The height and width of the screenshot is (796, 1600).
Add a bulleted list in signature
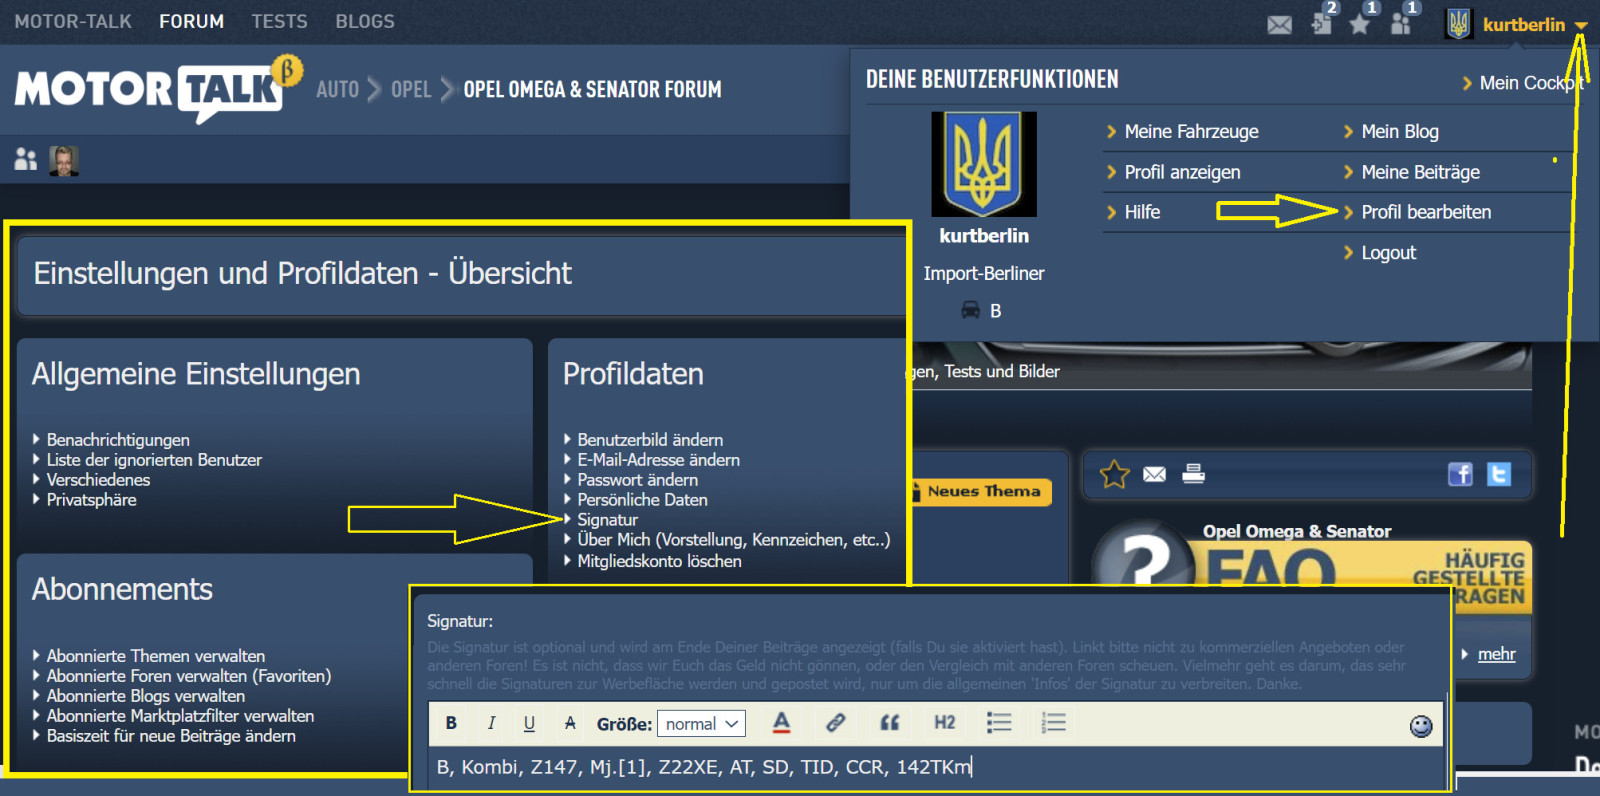click(x=998, y=723)
